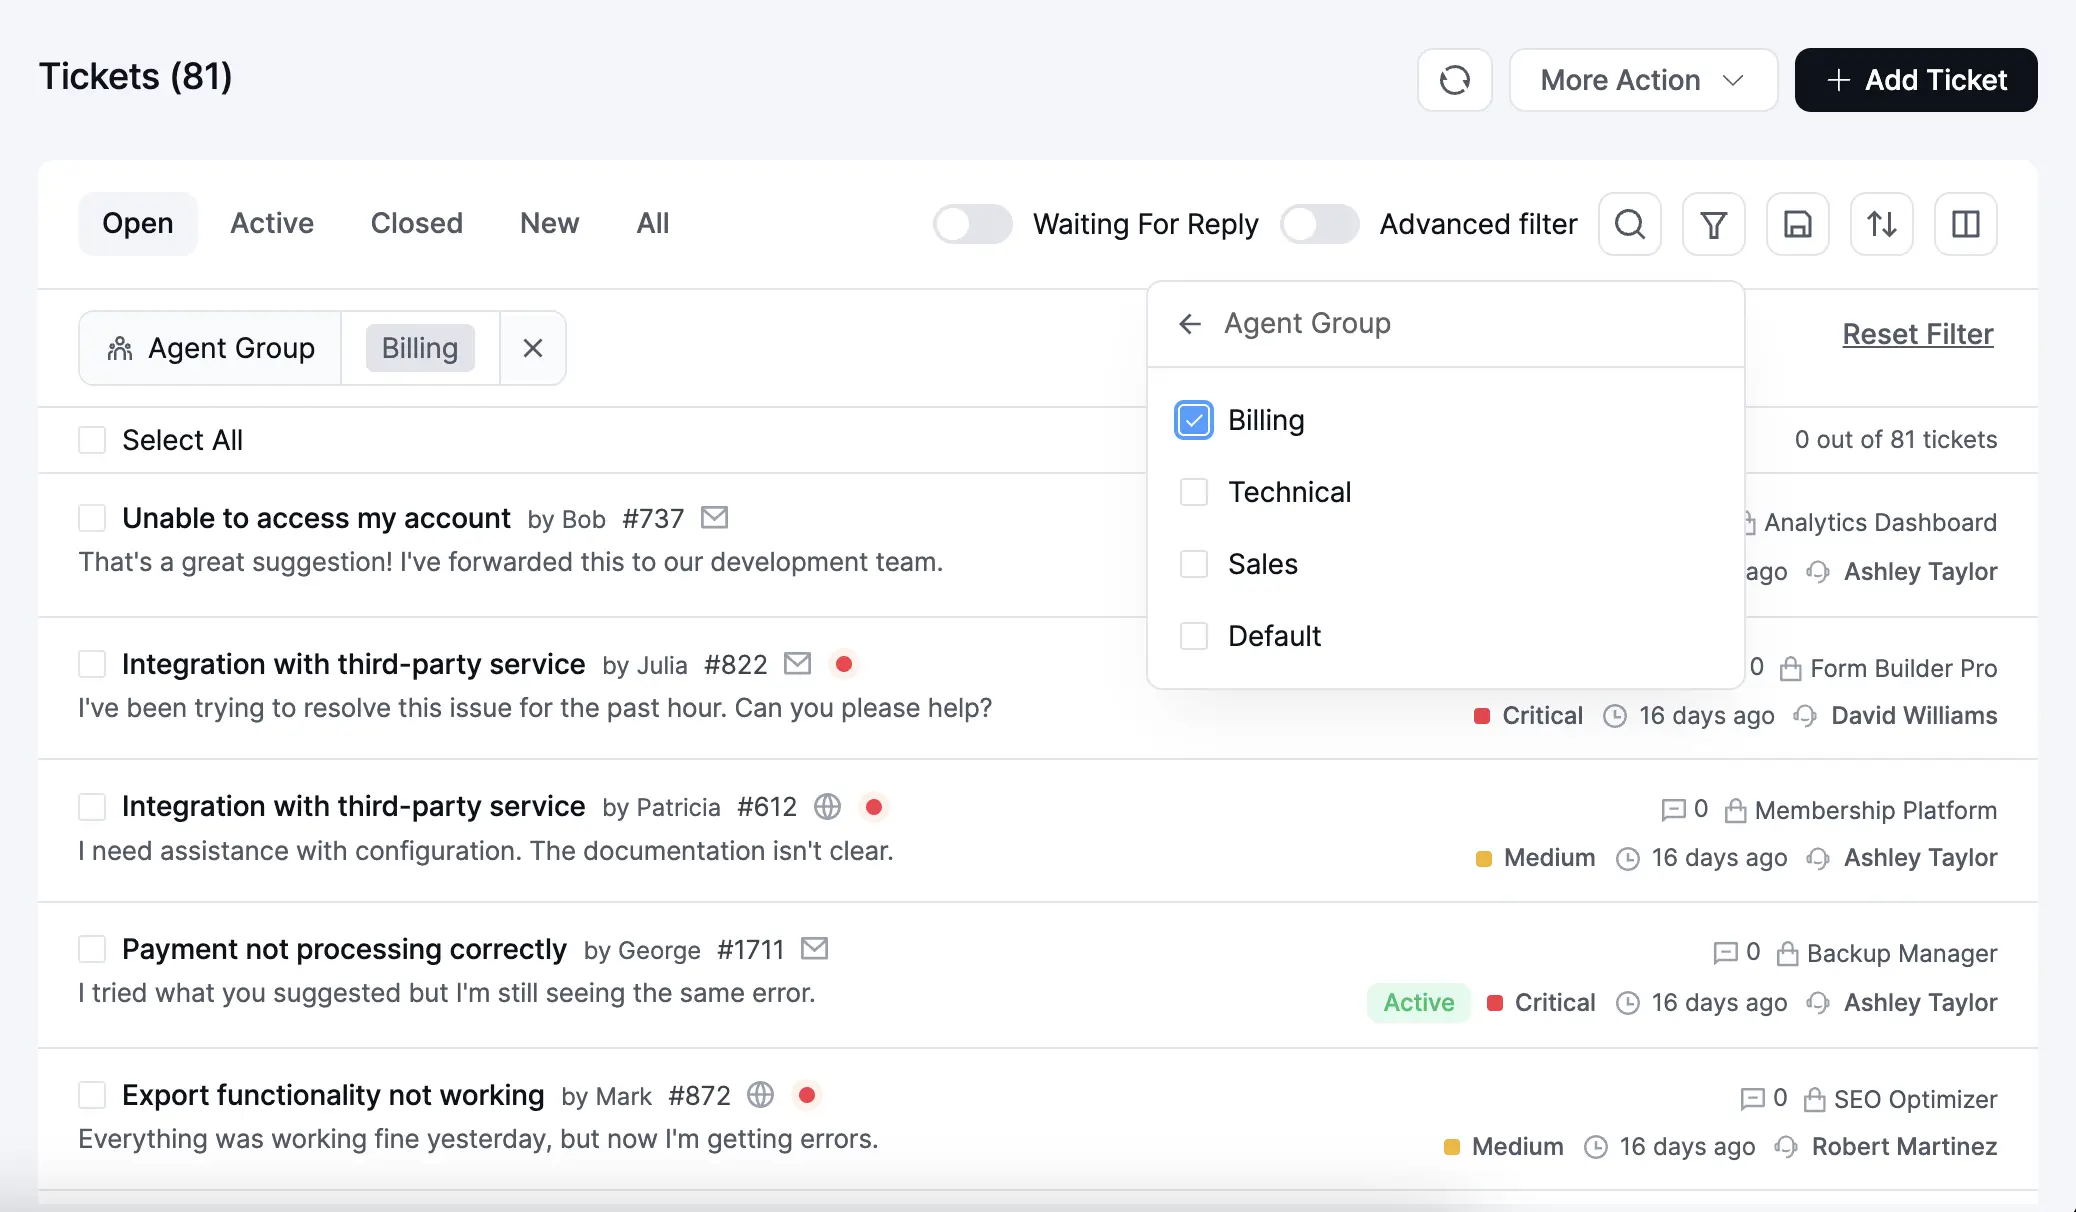2076x1212 pixels.
Task: Open the More Action dropdown
Action: pyautogui.click(x=1643, y=80)
